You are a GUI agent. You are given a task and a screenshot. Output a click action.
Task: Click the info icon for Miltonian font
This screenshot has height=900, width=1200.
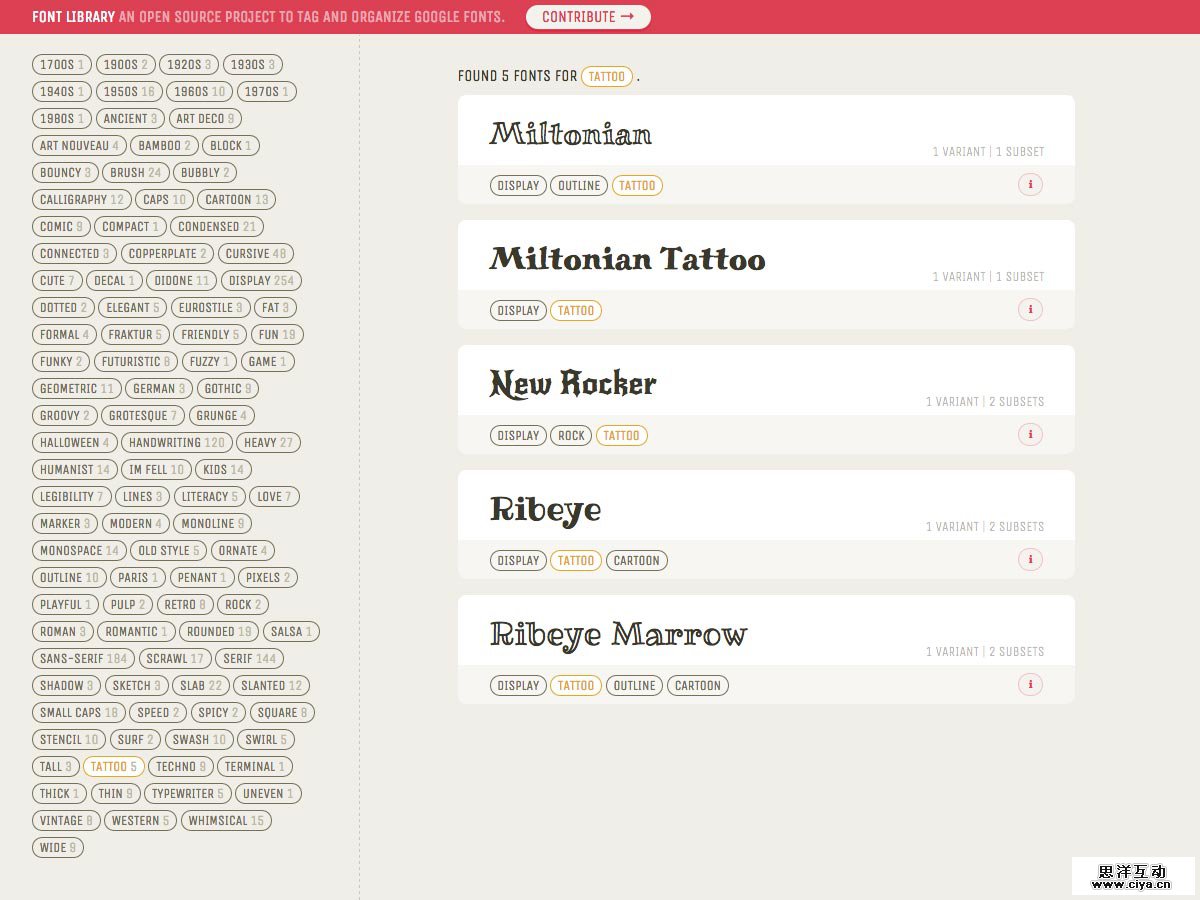pyautogui.click(x=1030, y=185)
